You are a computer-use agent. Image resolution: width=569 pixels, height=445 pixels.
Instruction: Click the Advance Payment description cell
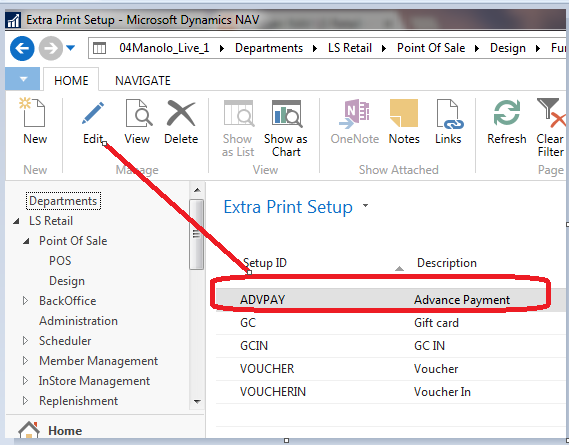[x=462, y=299]
